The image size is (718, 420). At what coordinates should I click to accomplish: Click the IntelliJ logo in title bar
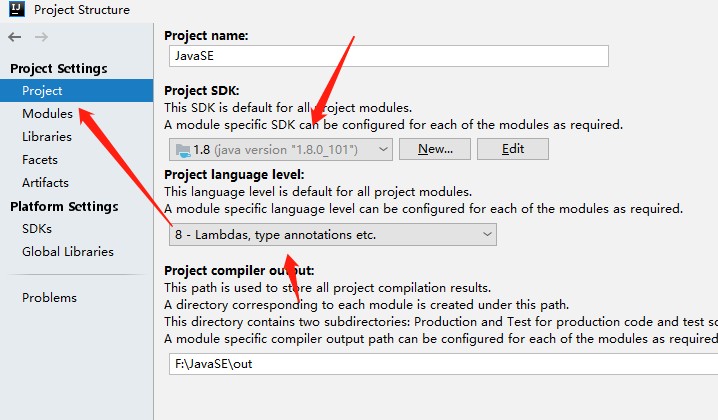pos(16,10)
